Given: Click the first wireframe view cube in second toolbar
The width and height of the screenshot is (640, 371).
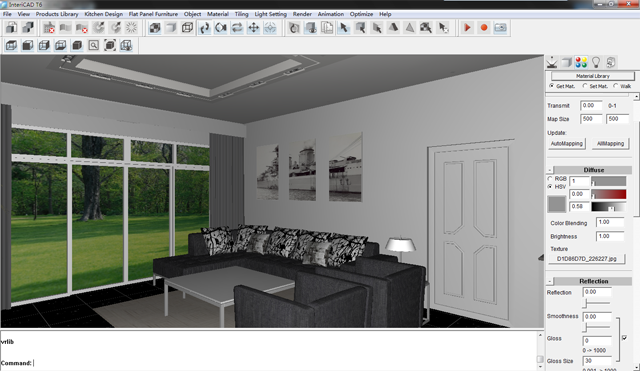Looking at the screenshot, I should (11, 45).
